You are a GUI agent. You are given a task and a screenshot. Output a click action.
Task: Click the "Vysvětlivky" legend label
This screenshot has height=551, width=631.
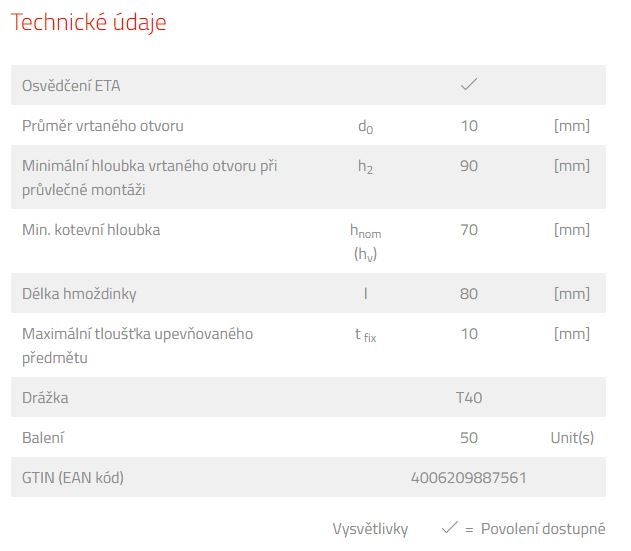click(x=371, y=529)
